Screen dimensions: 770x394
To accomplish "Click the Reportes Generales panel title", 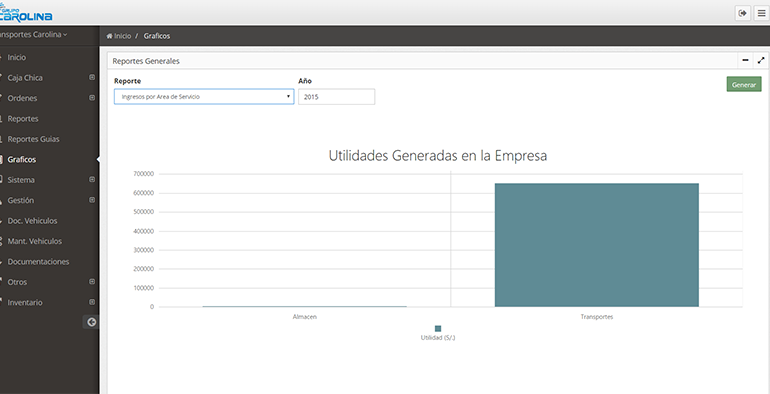I will coord(146,61).
